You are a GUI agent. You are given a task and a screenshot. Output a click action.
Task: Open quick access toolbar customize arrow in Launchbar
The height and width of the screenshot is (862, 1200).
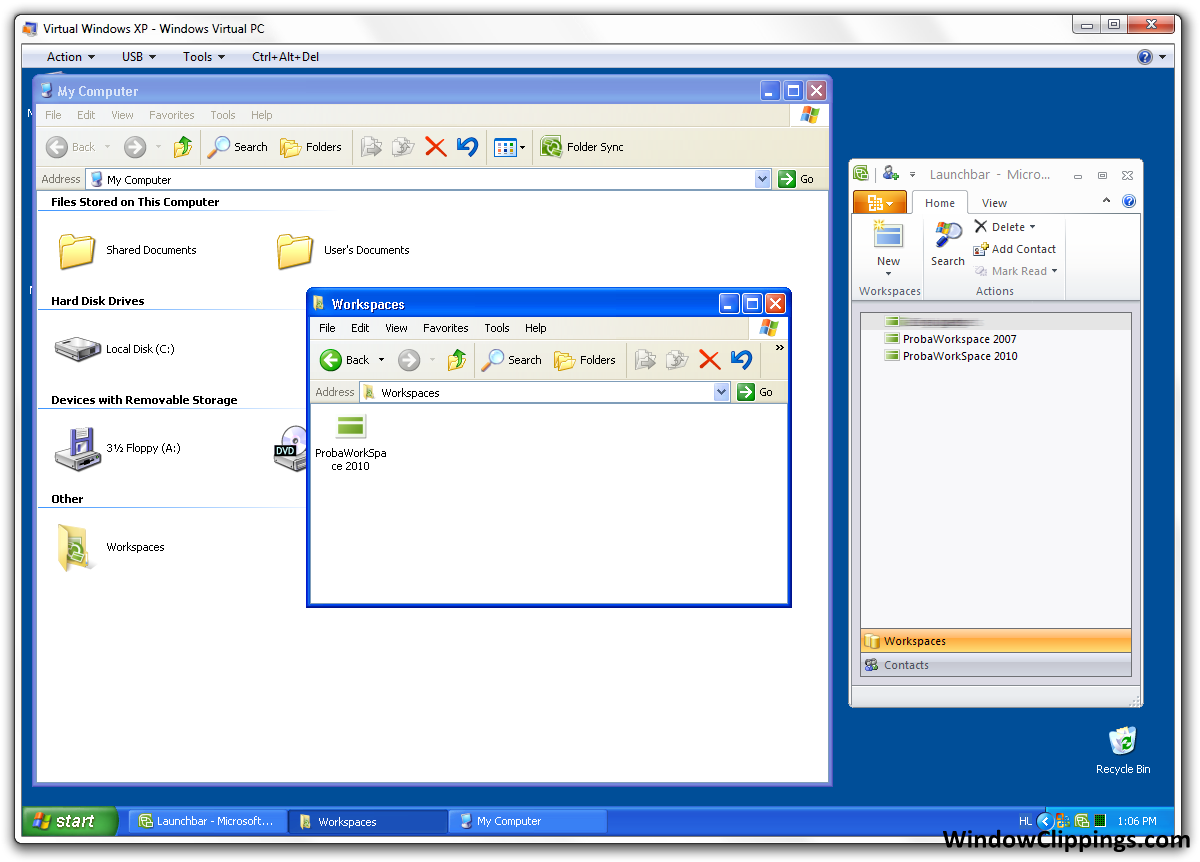[912, 175]
